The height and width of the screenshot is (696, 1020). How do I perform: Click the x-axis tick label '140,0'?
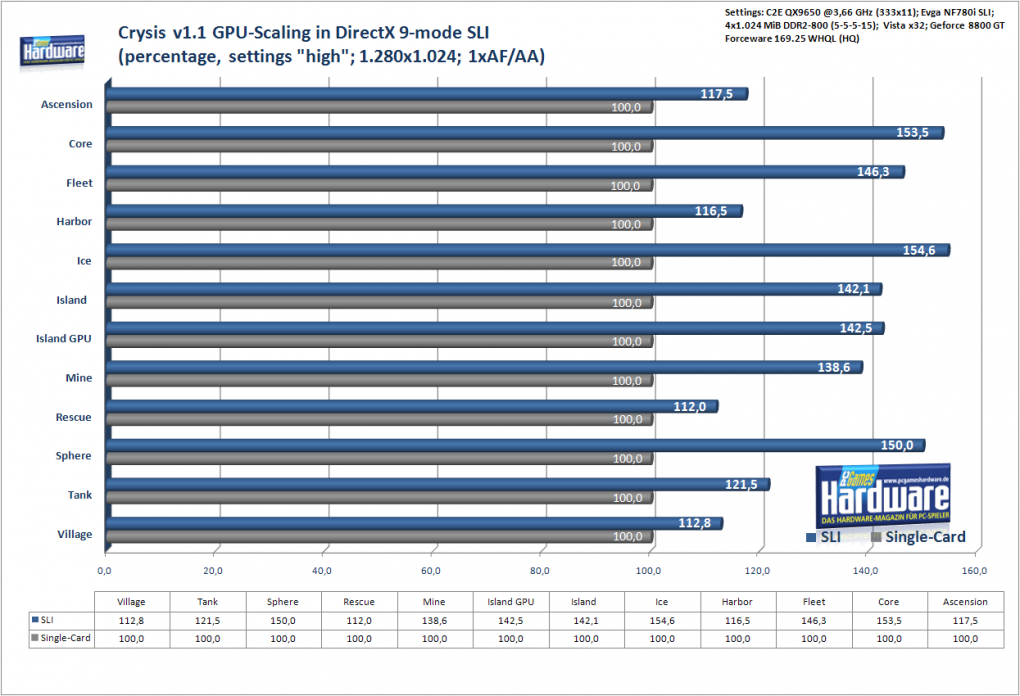pyautogui.click(x=866, y=570)
